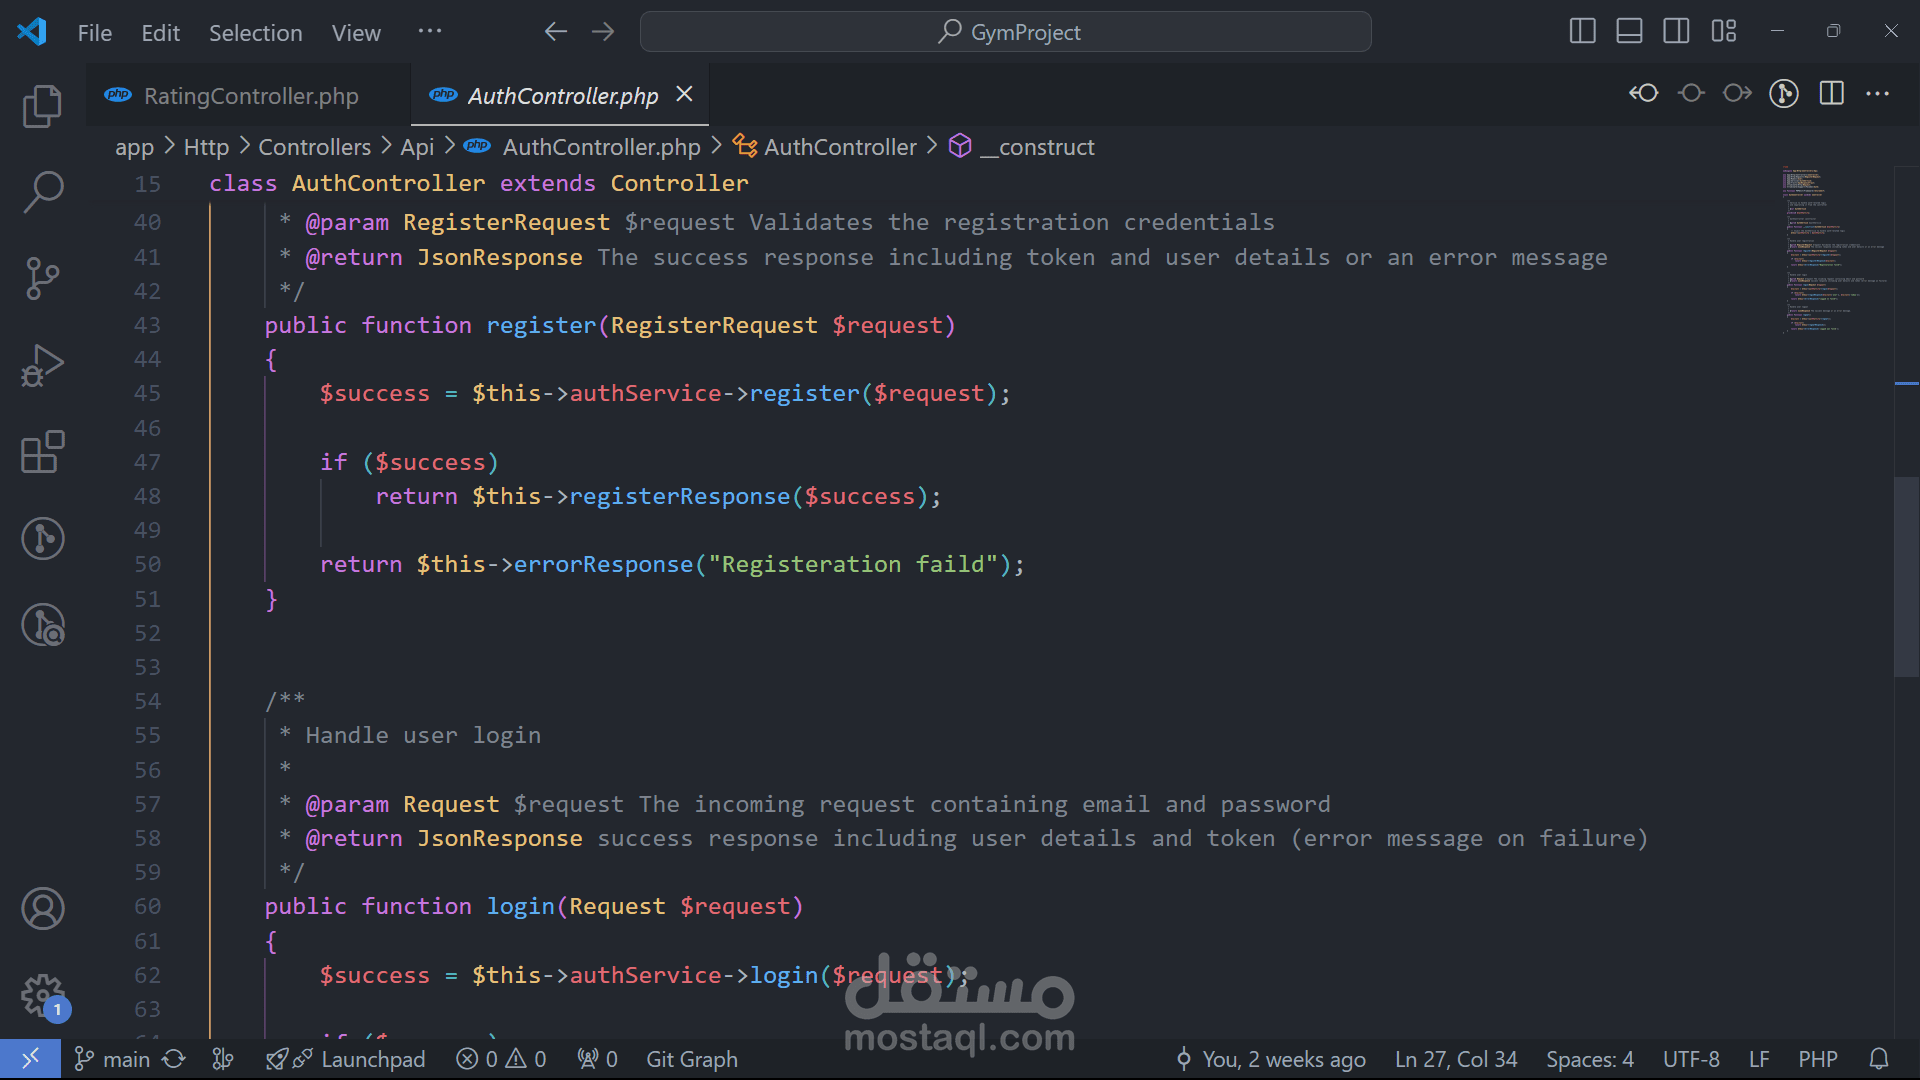Switch to RatingController.php tab
The image size is (1920, 1080).
point(250,96)
